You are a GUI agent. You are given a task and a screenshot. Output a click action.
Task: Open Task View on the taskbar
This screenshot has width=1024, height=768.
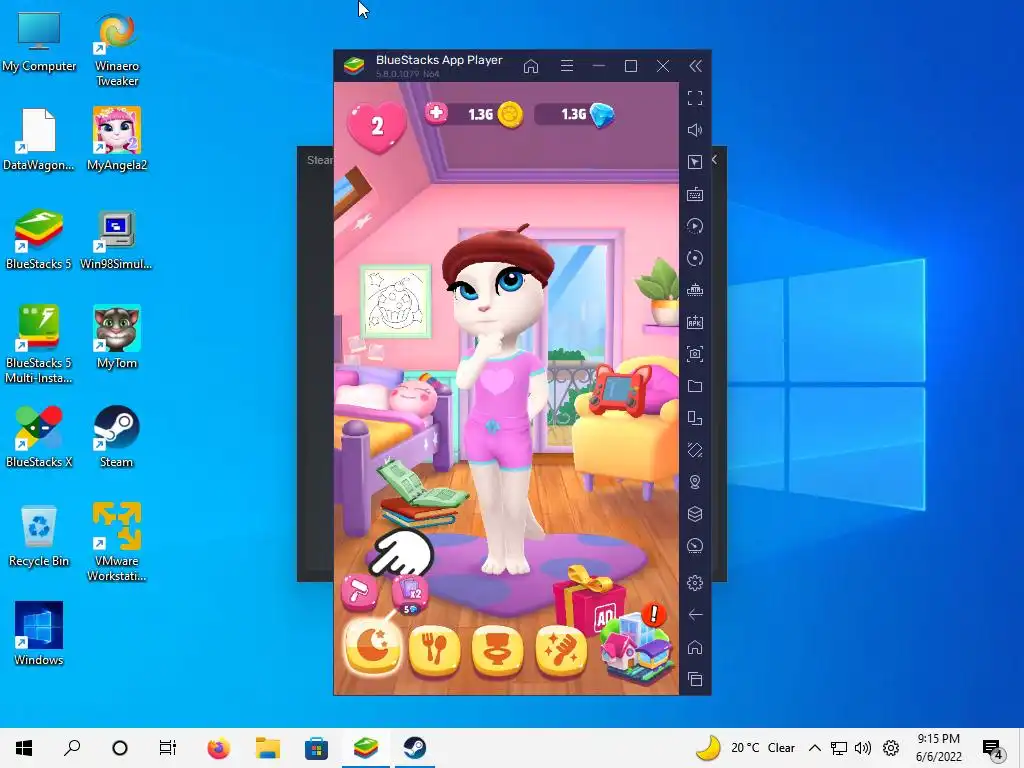coord(168,748)
